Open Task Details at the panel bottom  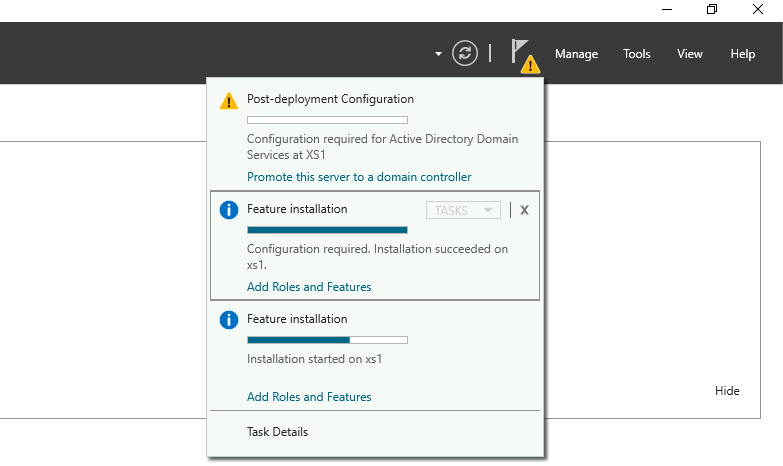[277, 432]
